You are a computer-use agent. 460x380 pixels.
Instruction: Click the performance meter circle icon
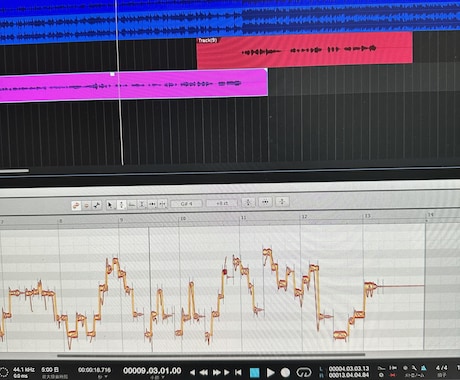[4, 373]
